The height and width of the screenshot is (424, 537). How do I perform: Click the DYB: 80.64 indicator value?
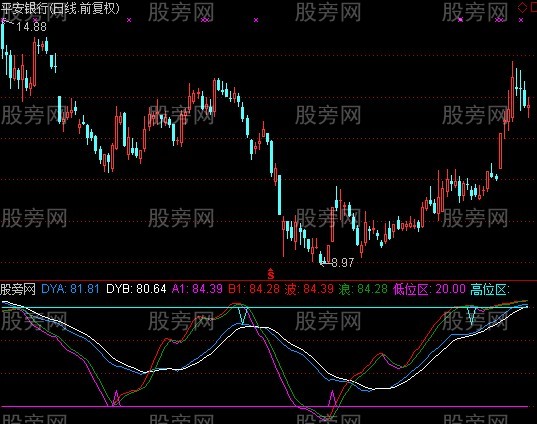136,289
